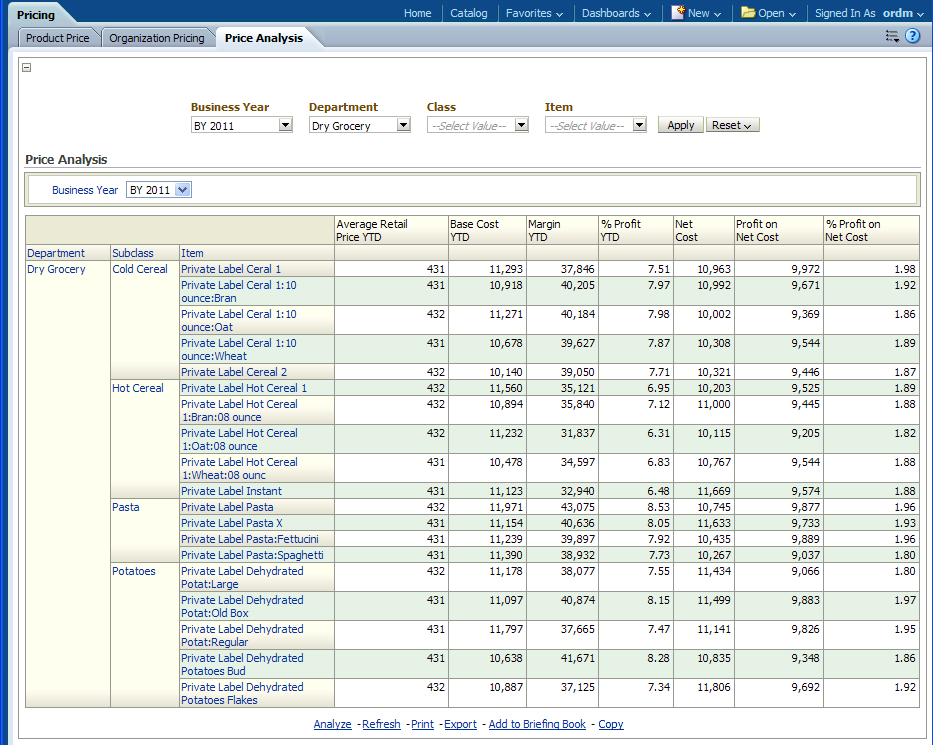Open the Item select value dropdown
This screenshot has height=745, width=933.
pos(639,125)
